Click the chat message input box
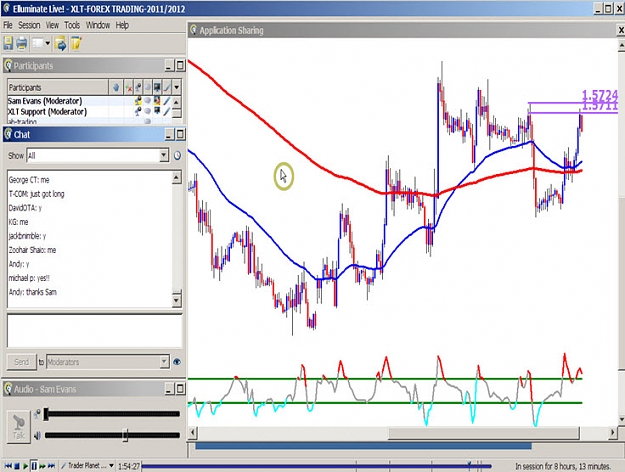Viewport: 625px width, 472px height. tap(94, 331)
